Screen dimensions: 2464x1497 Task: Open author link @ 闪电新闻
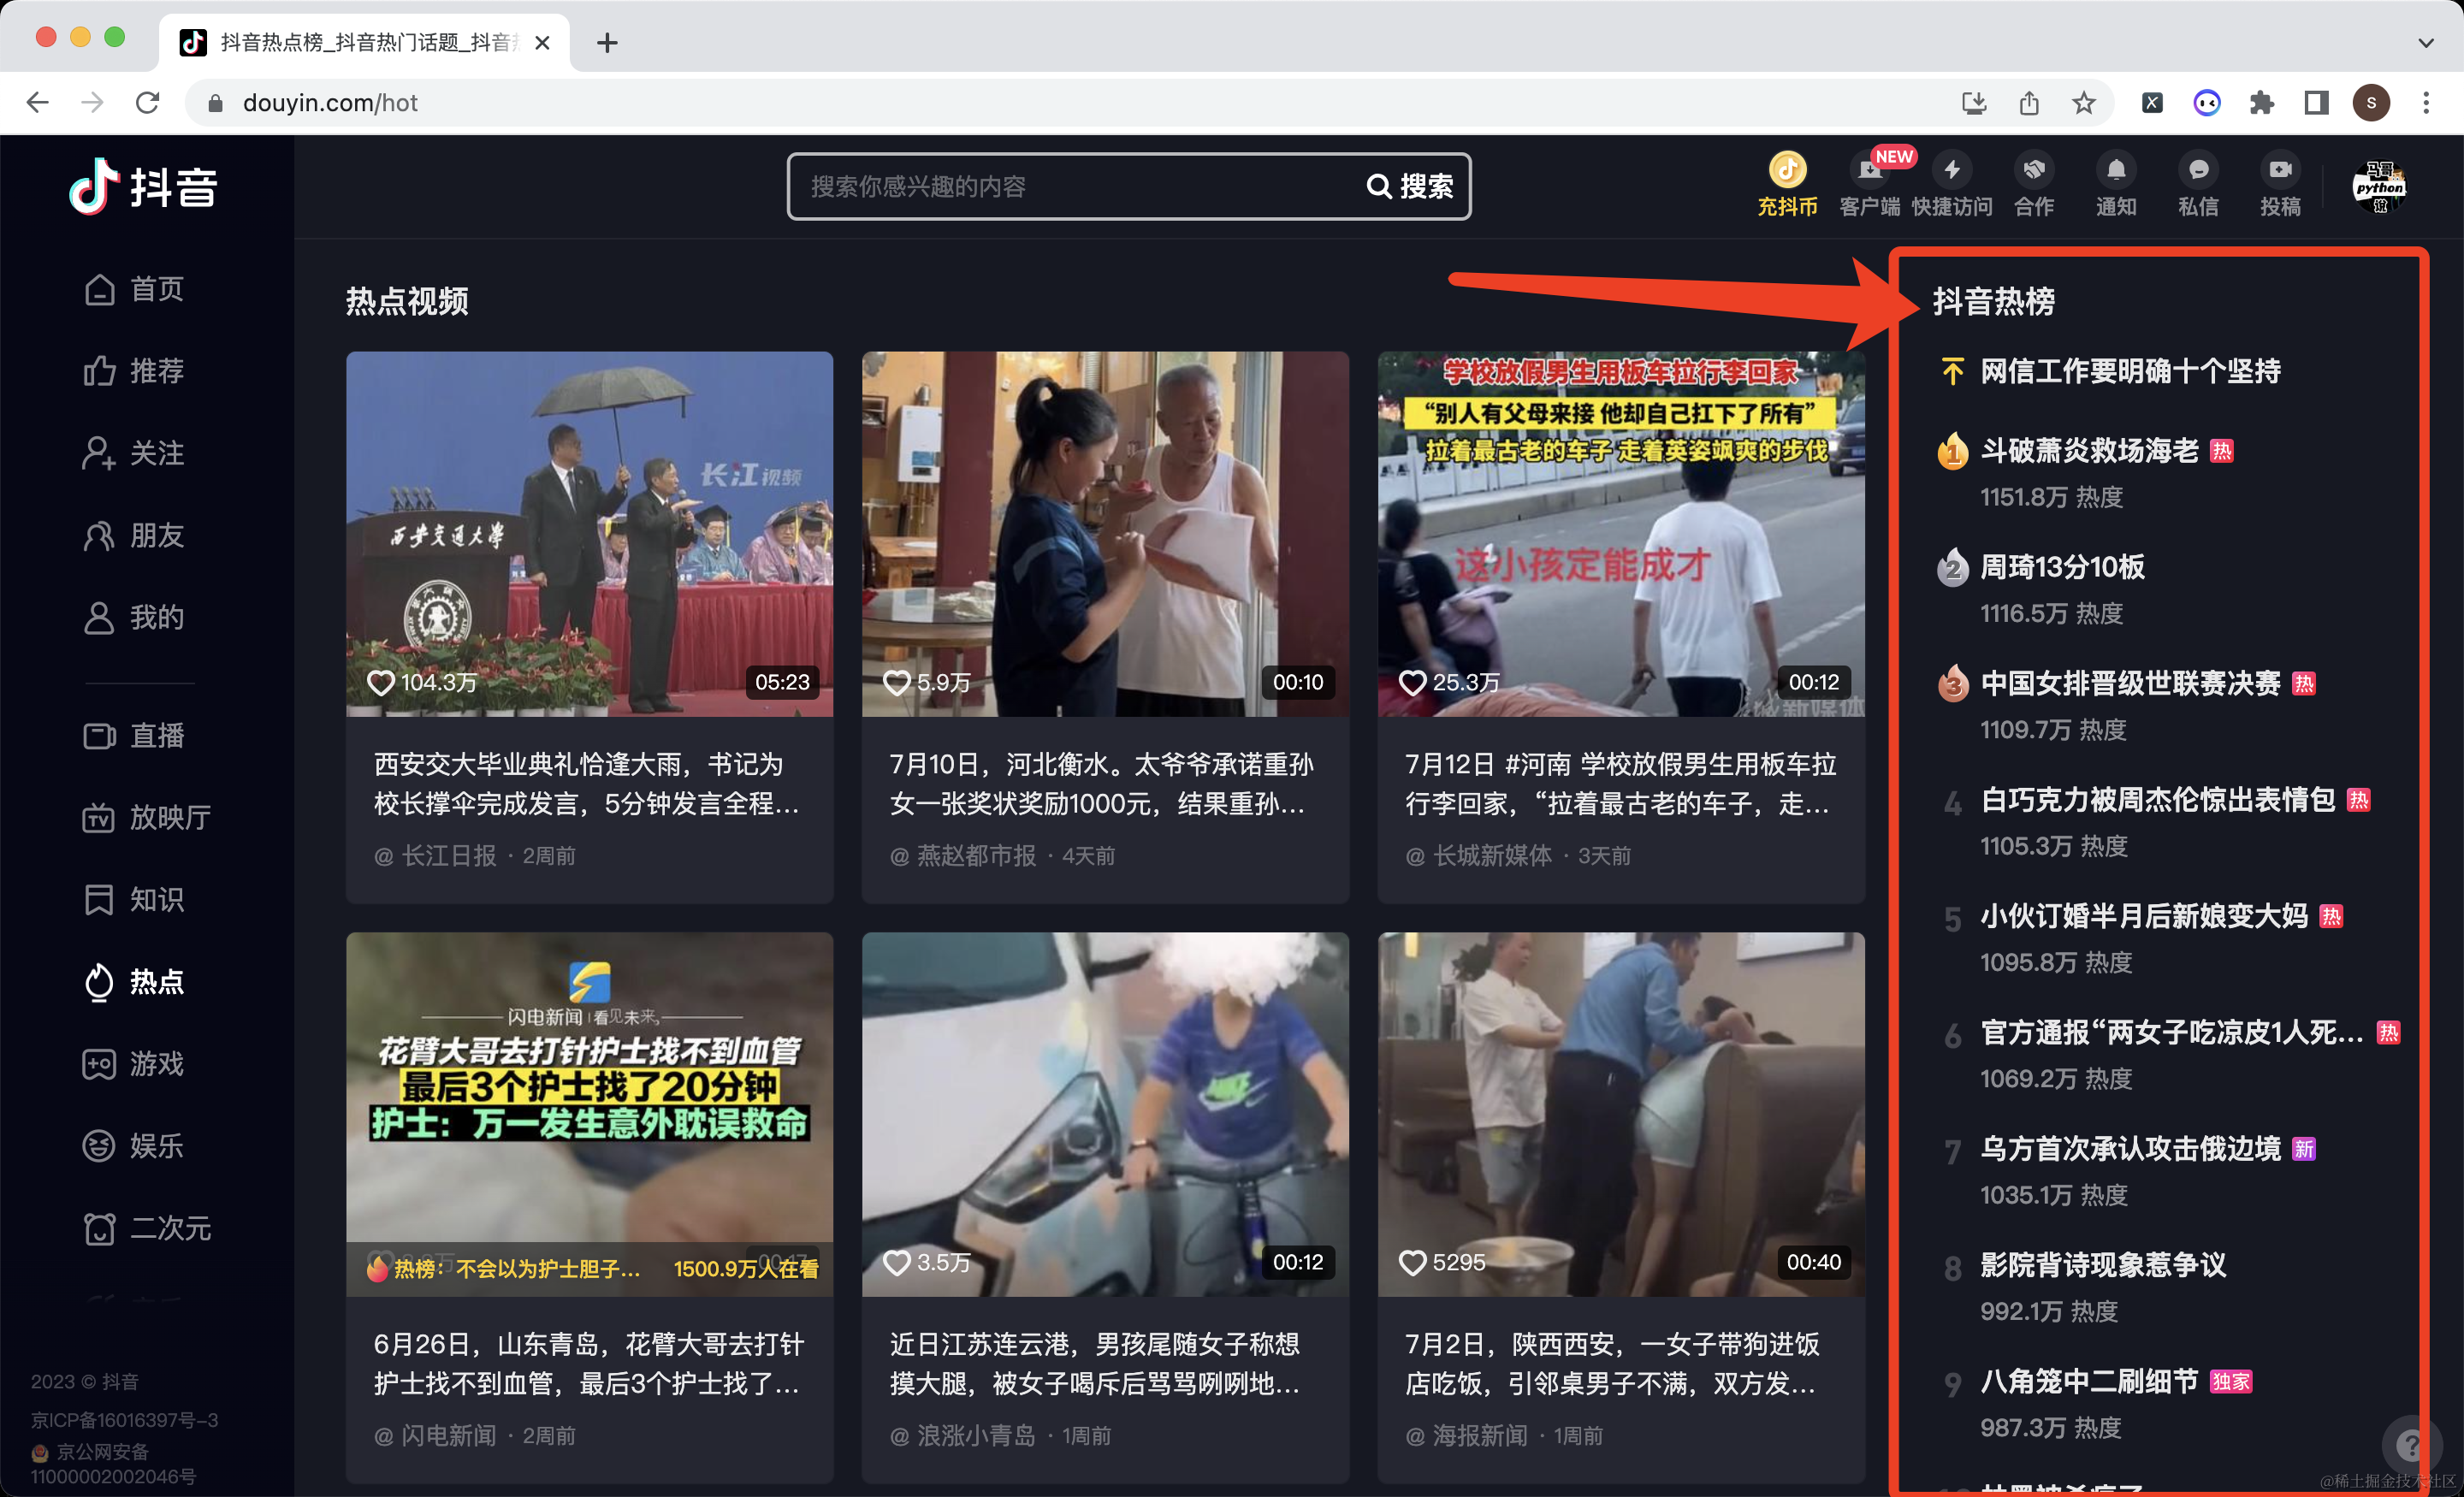[x=435, y=1436]
